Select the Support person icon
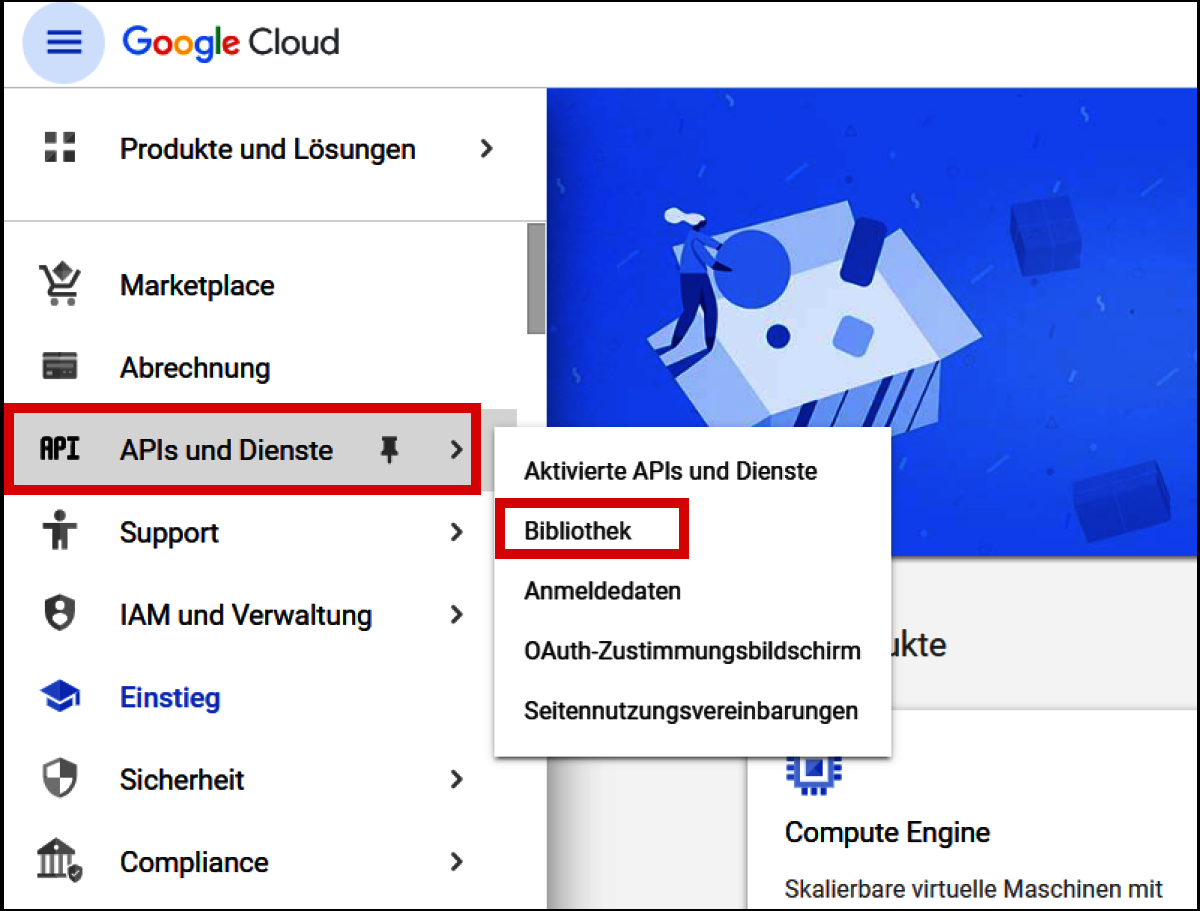1200x911 pixels. click(x=62, y=532)
